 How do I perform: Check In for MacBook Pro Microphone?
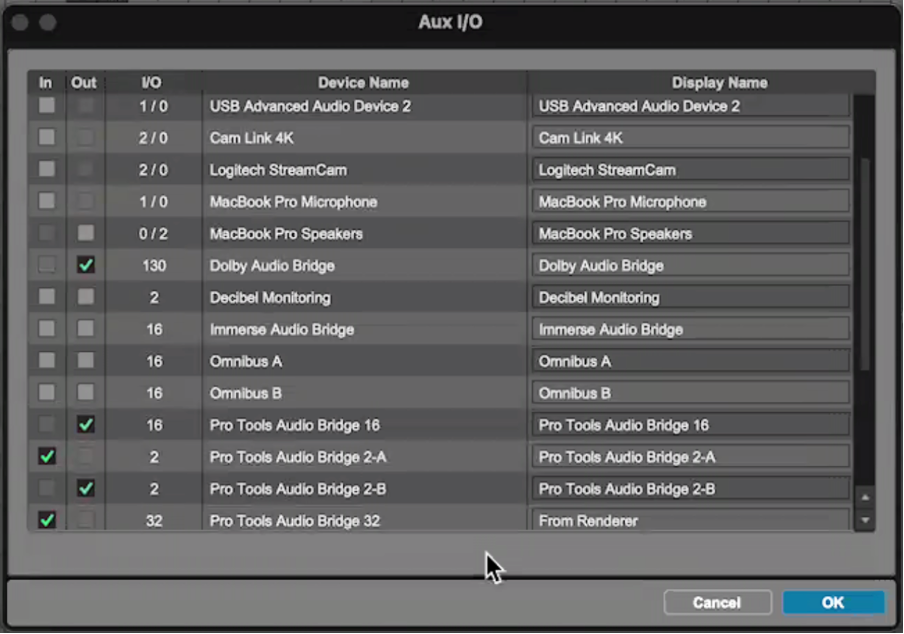coord(47,201)
